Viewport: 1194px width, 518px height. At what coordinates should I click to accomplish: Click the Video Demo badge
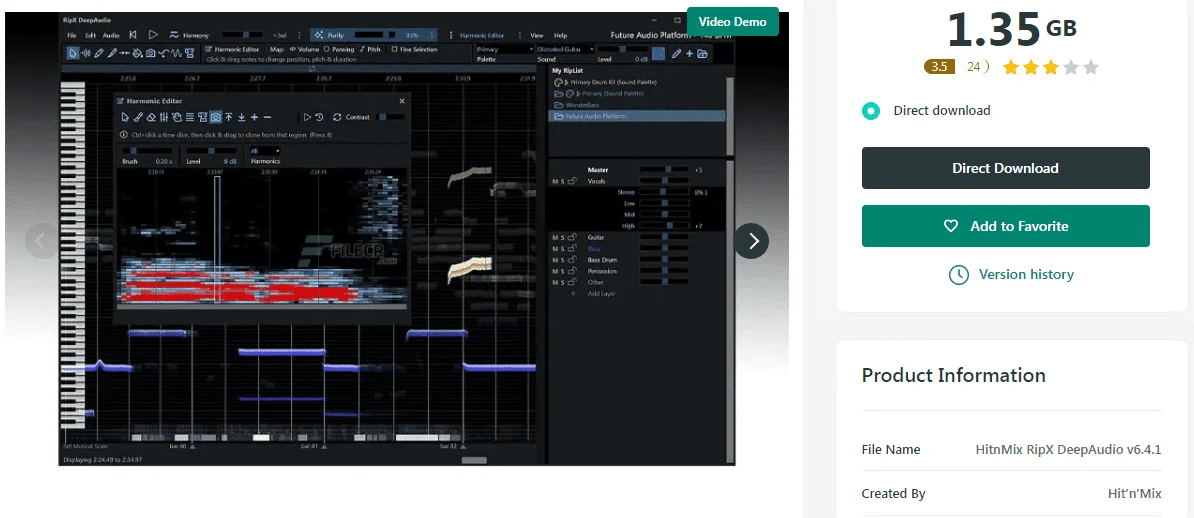tap(733, 21)
